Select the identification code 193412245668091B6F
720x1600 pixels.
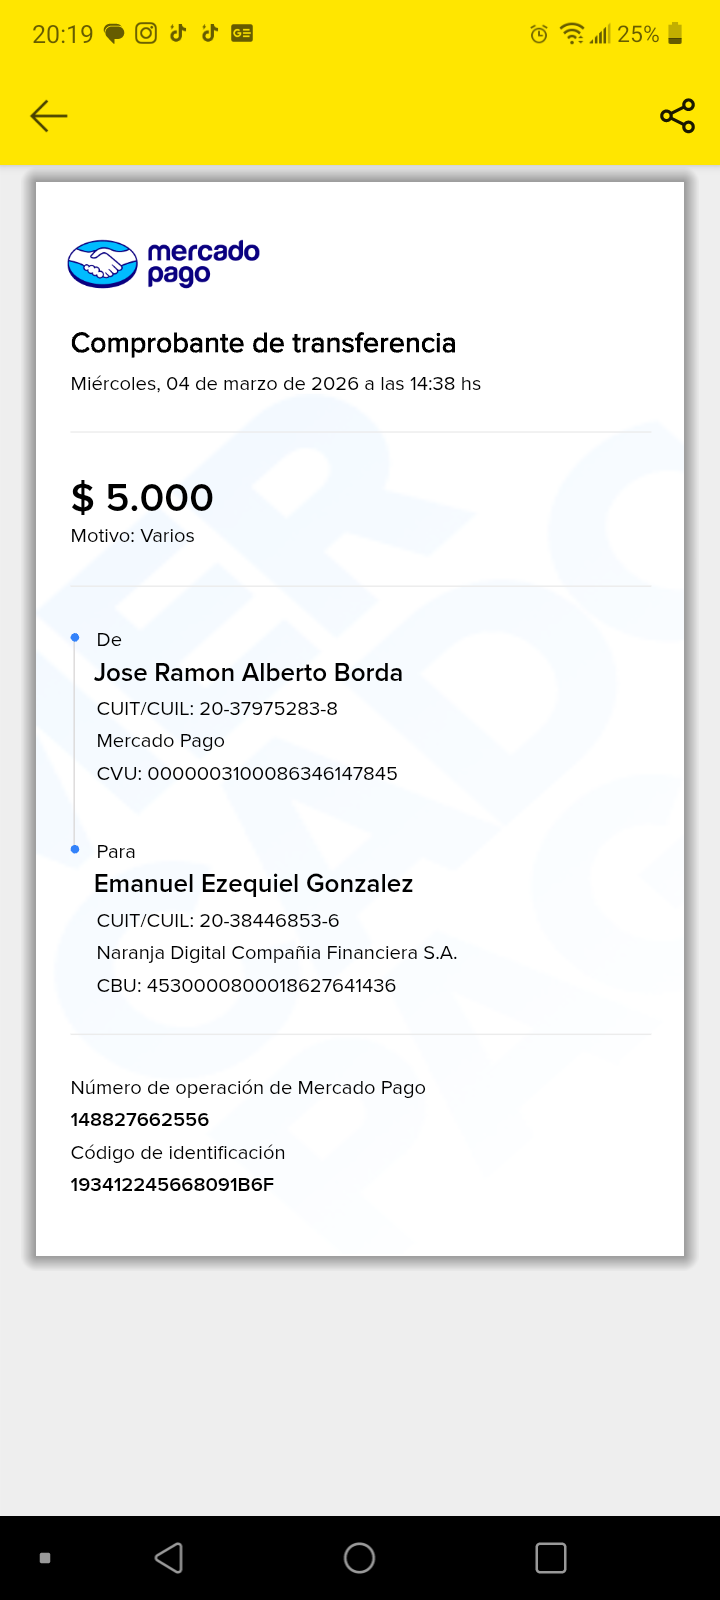172,1184
